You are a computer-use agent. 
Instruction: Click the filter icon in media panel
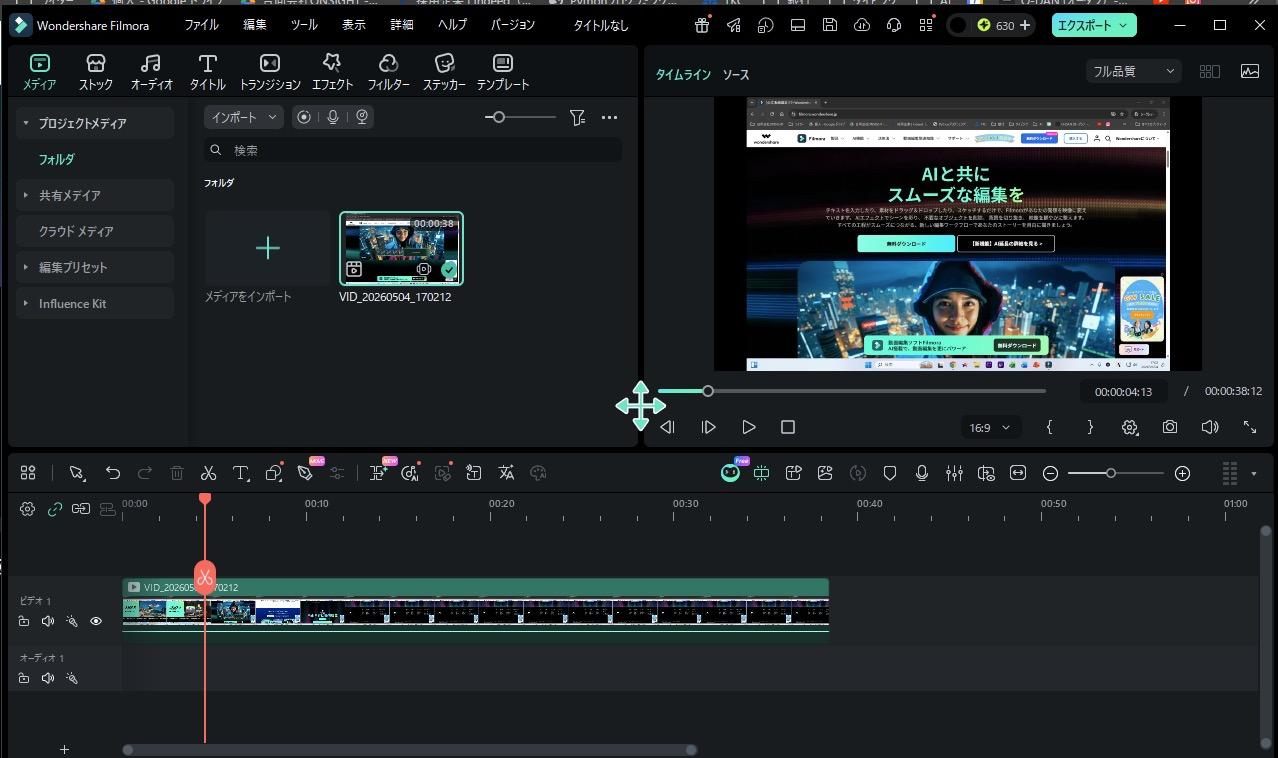tap(577, 117)
